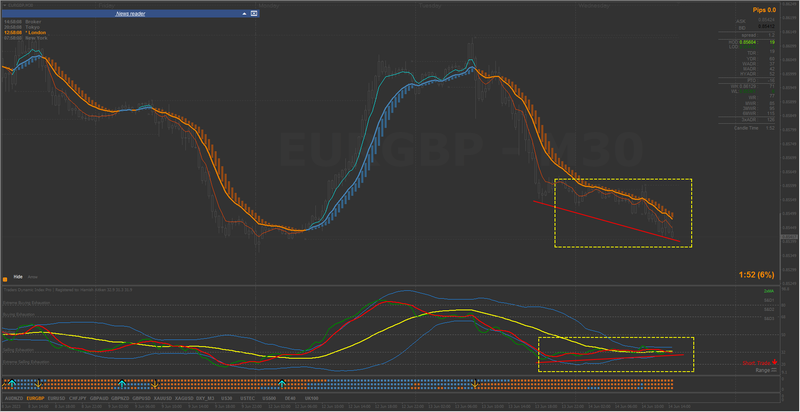Switch chart to DXY_M3

point(205,398)
